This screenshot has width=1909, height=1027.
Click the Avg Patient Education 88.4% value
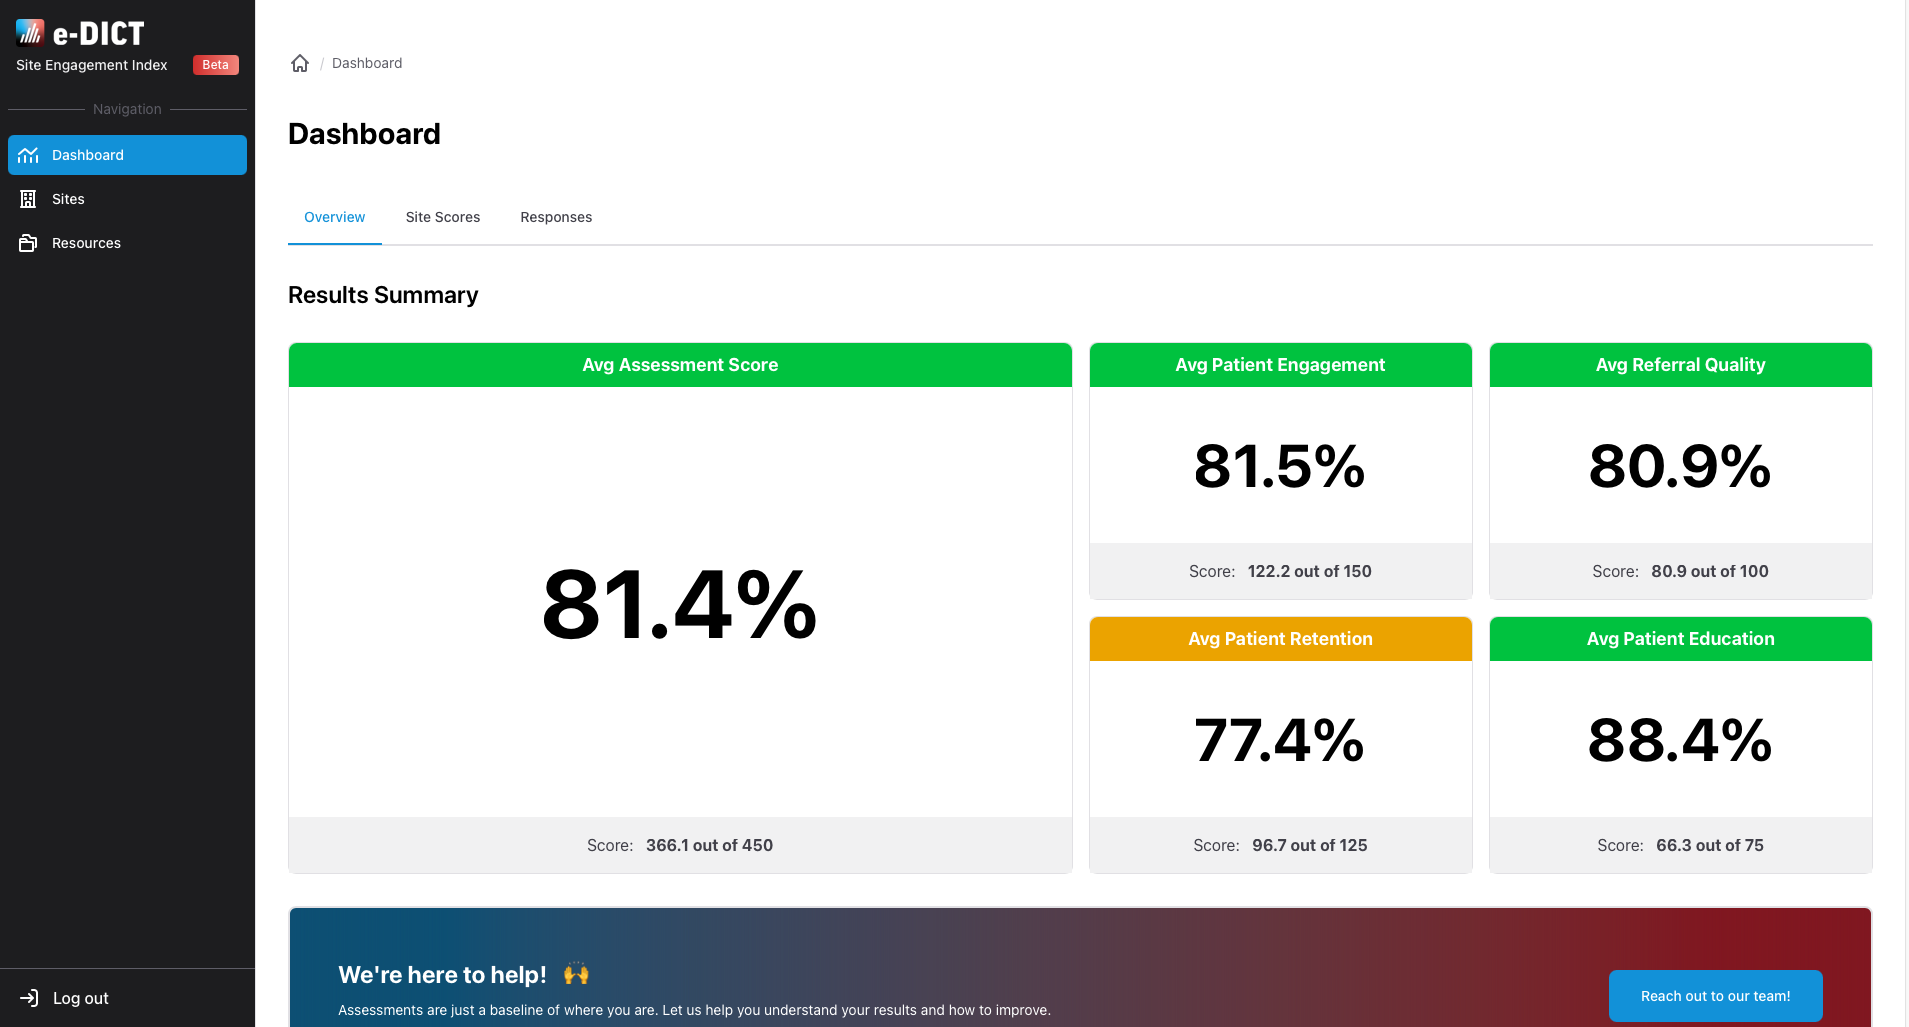click(1680, 740)
